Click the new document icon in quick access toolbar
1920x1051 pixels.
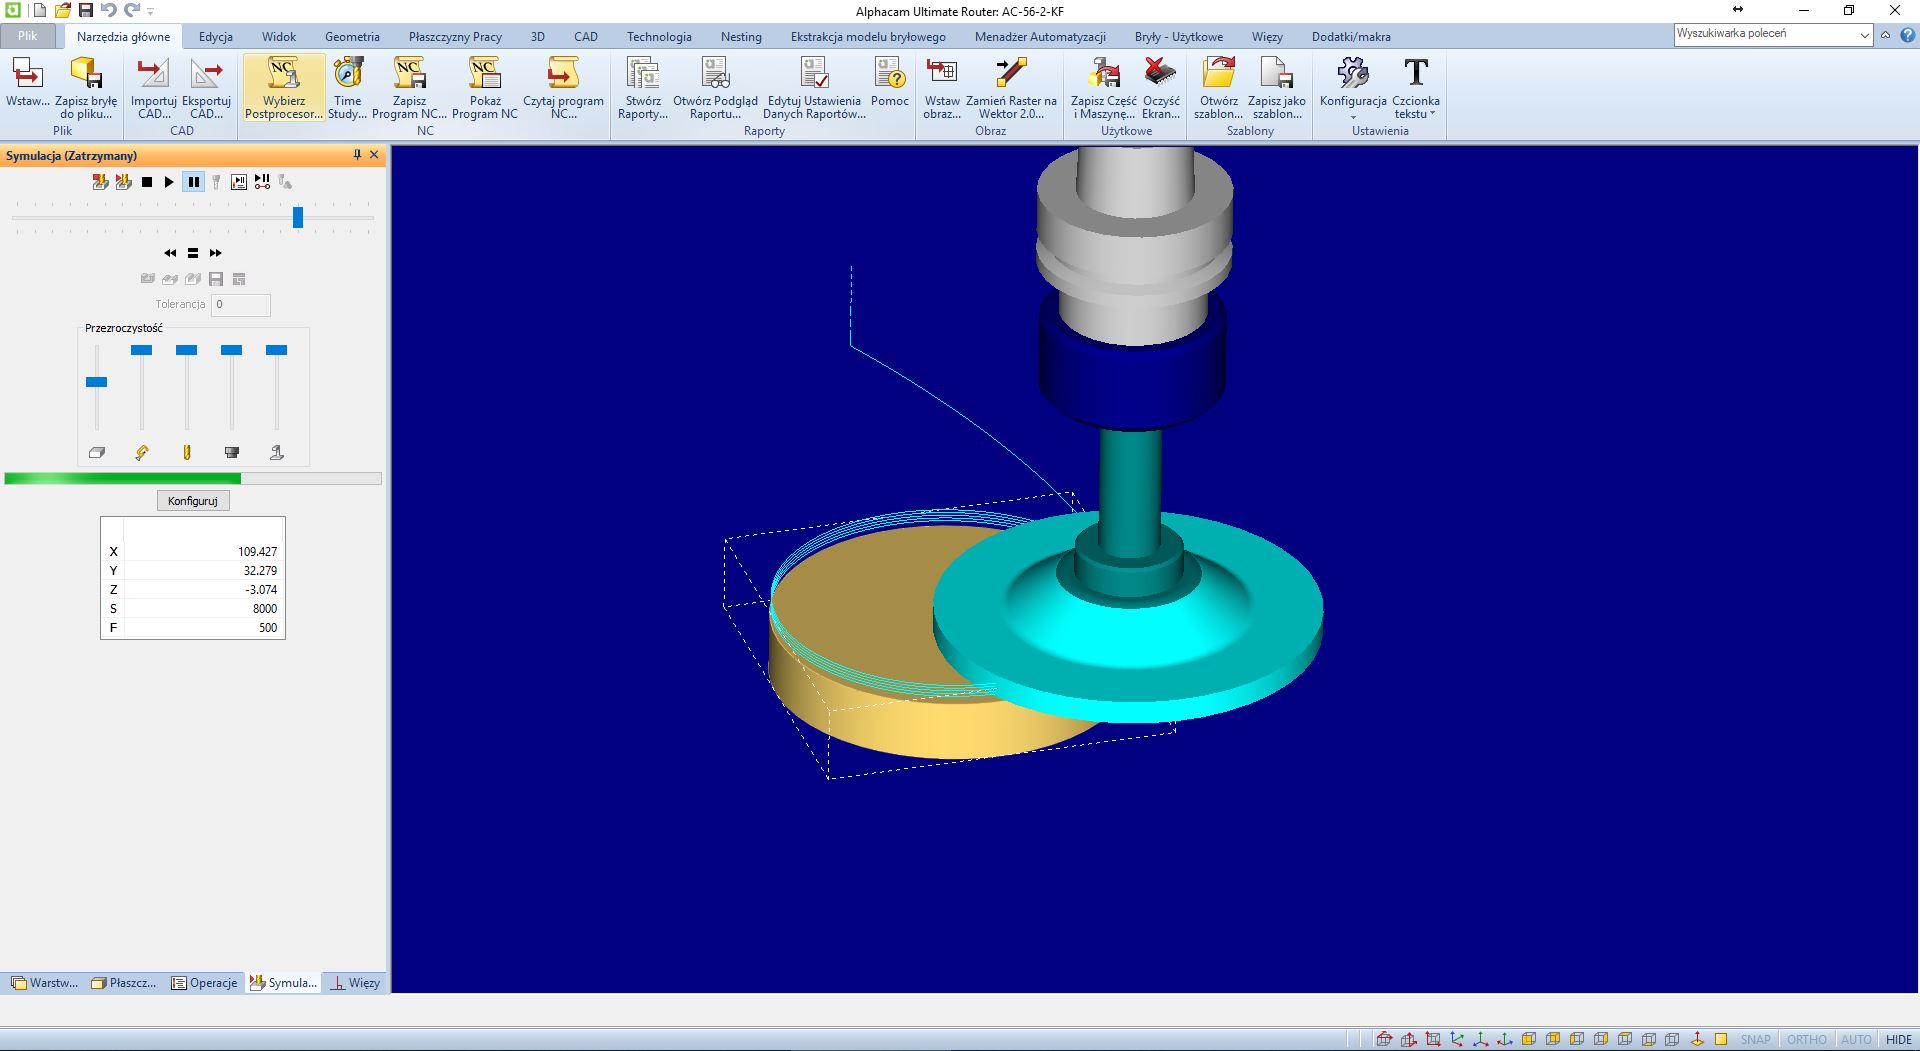pos(39,11)
